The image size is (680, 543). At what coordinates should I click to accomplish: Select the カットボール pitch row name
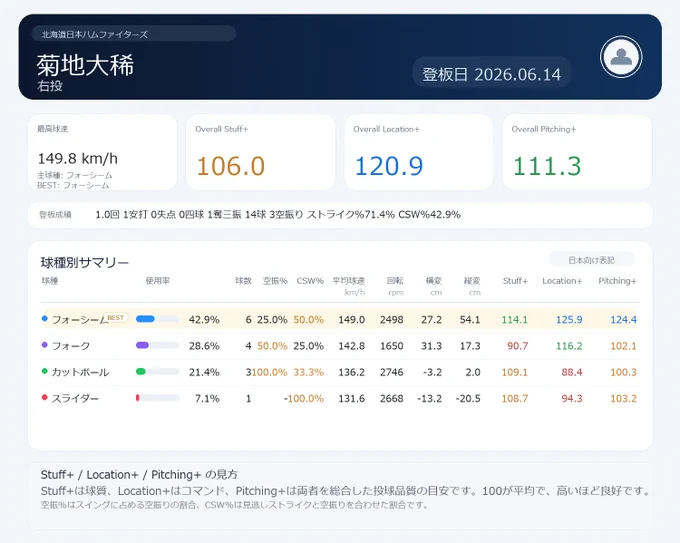[x=80, y=372]
